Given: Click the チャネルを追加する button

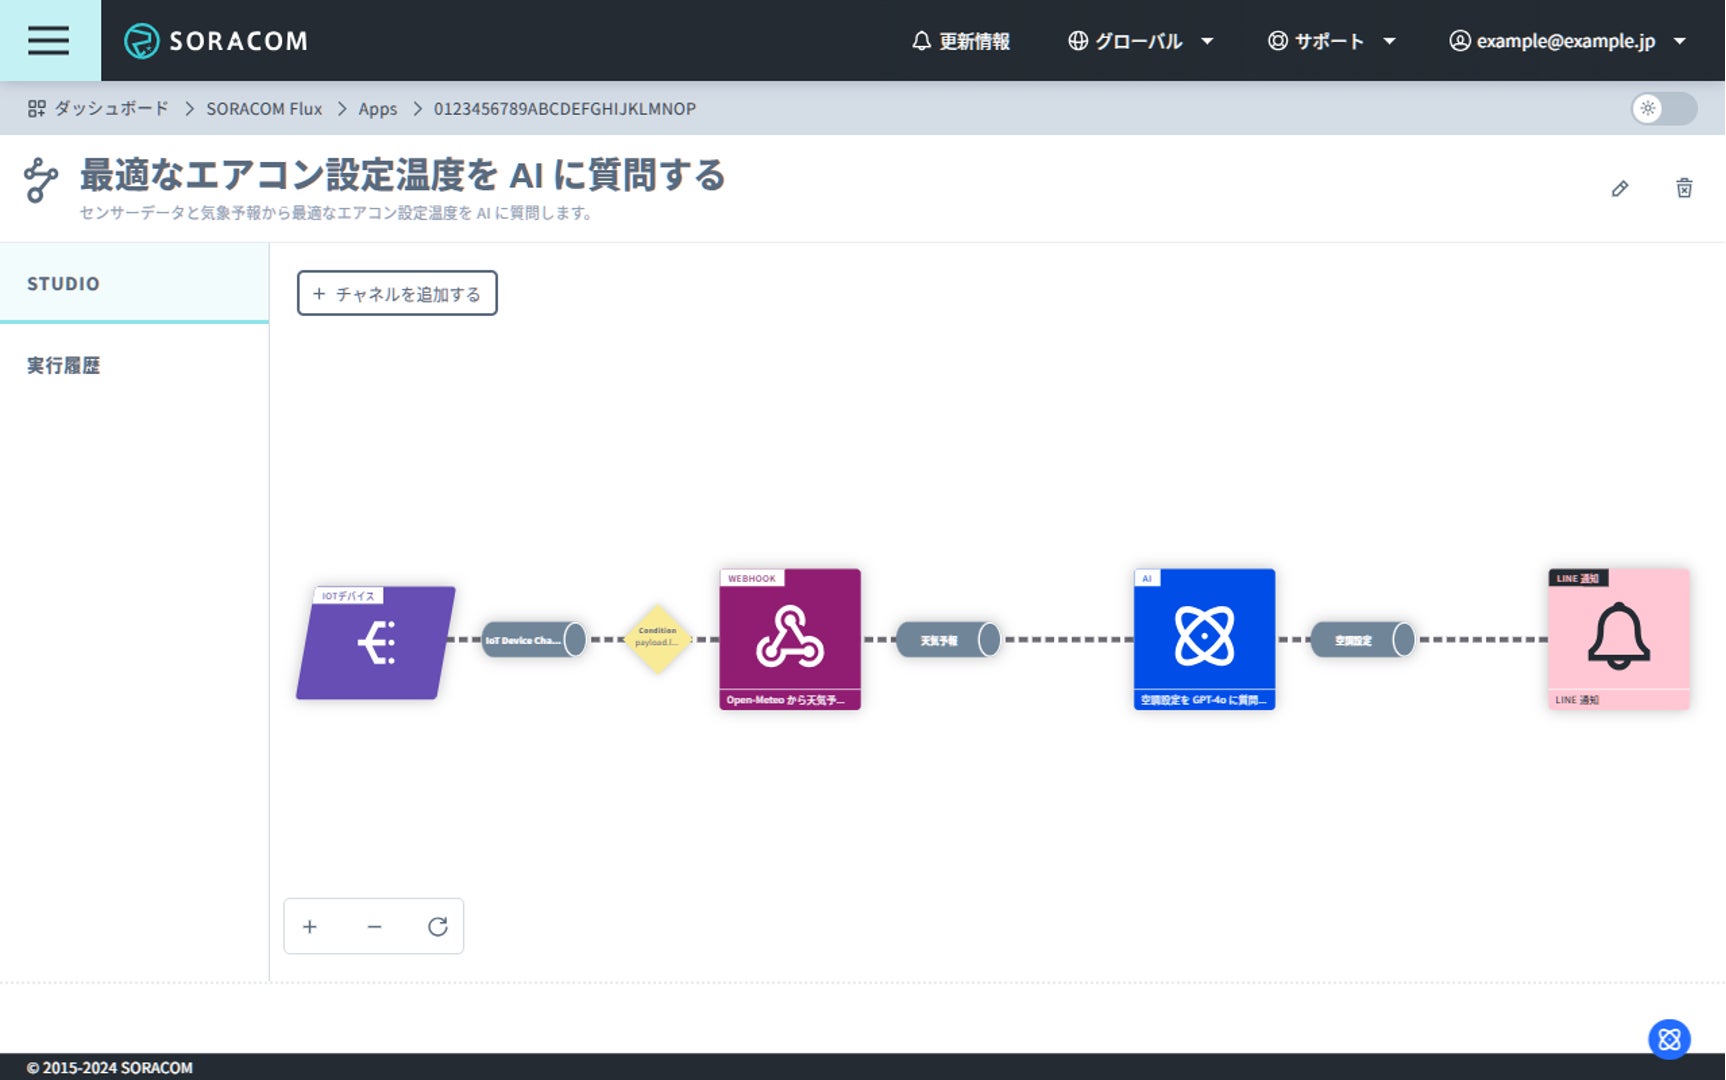Looking at the screenshot, I should (x=397, y=294).
